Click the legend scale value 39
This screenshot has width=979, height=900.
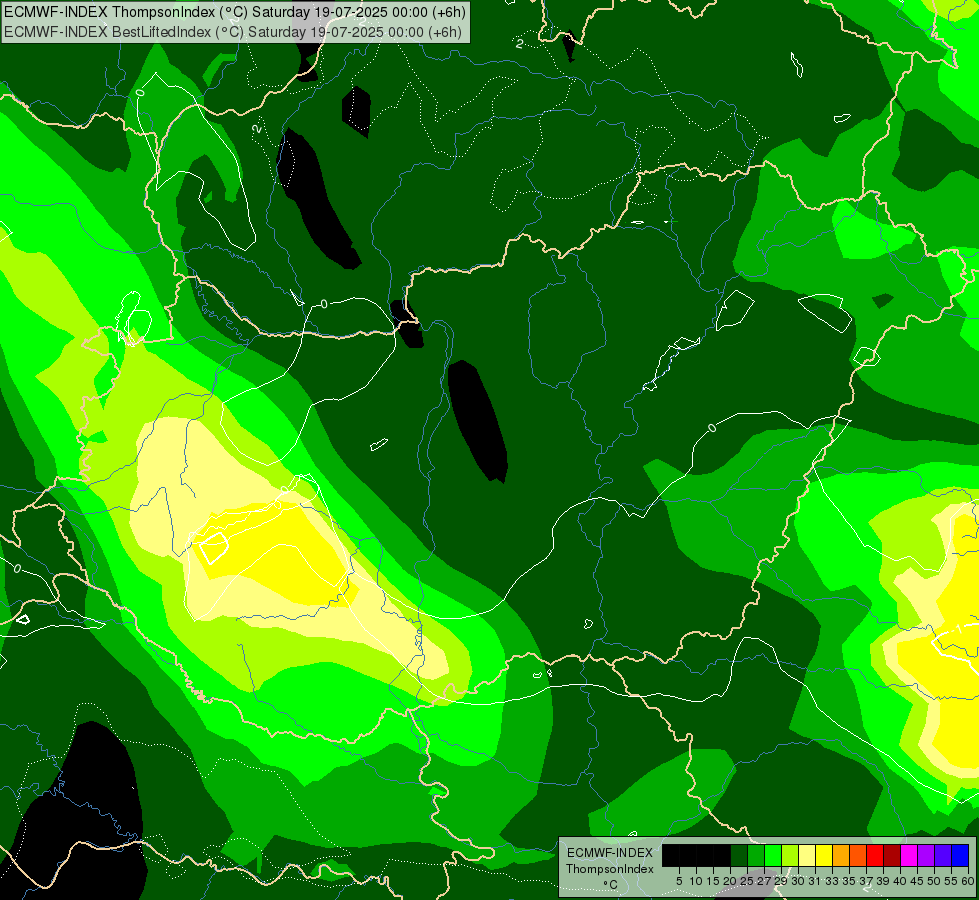[883, 881]
